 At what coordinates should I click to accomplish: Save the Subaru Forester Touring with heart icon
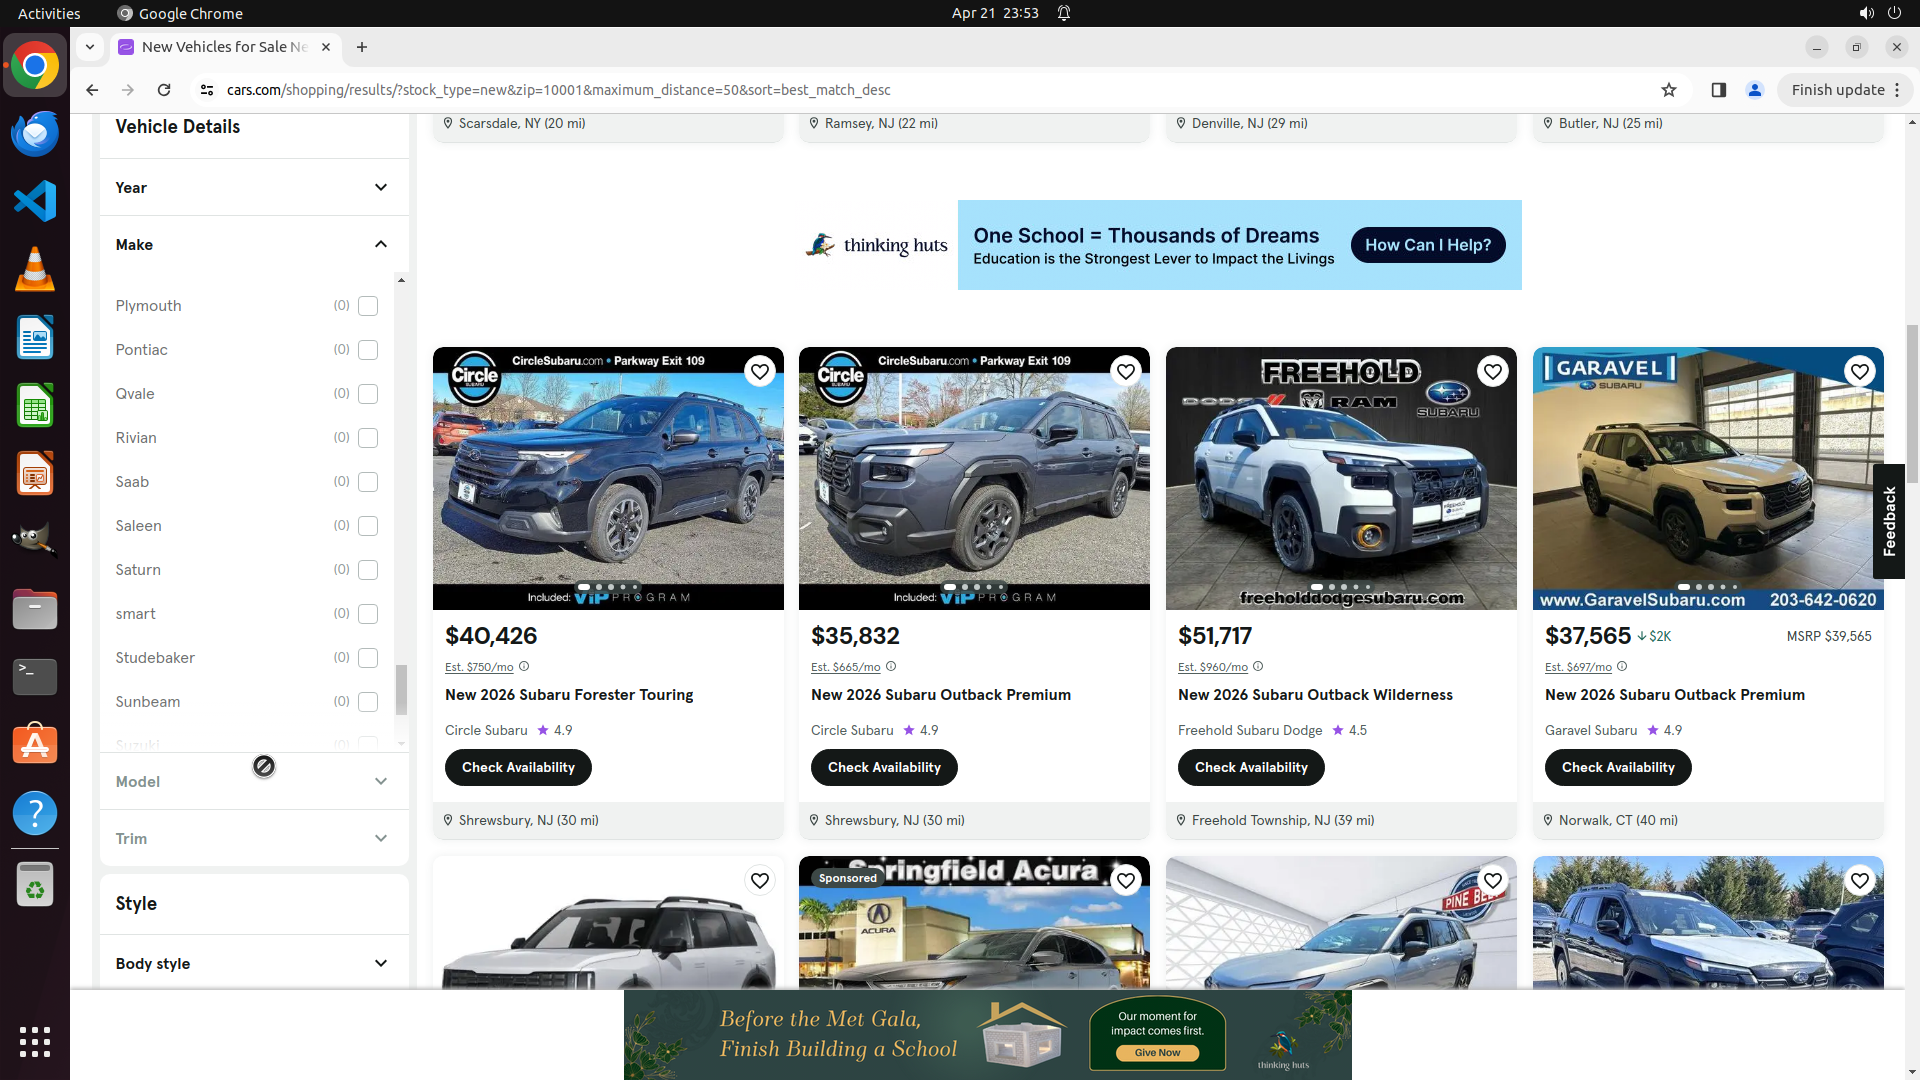[760, 372]
